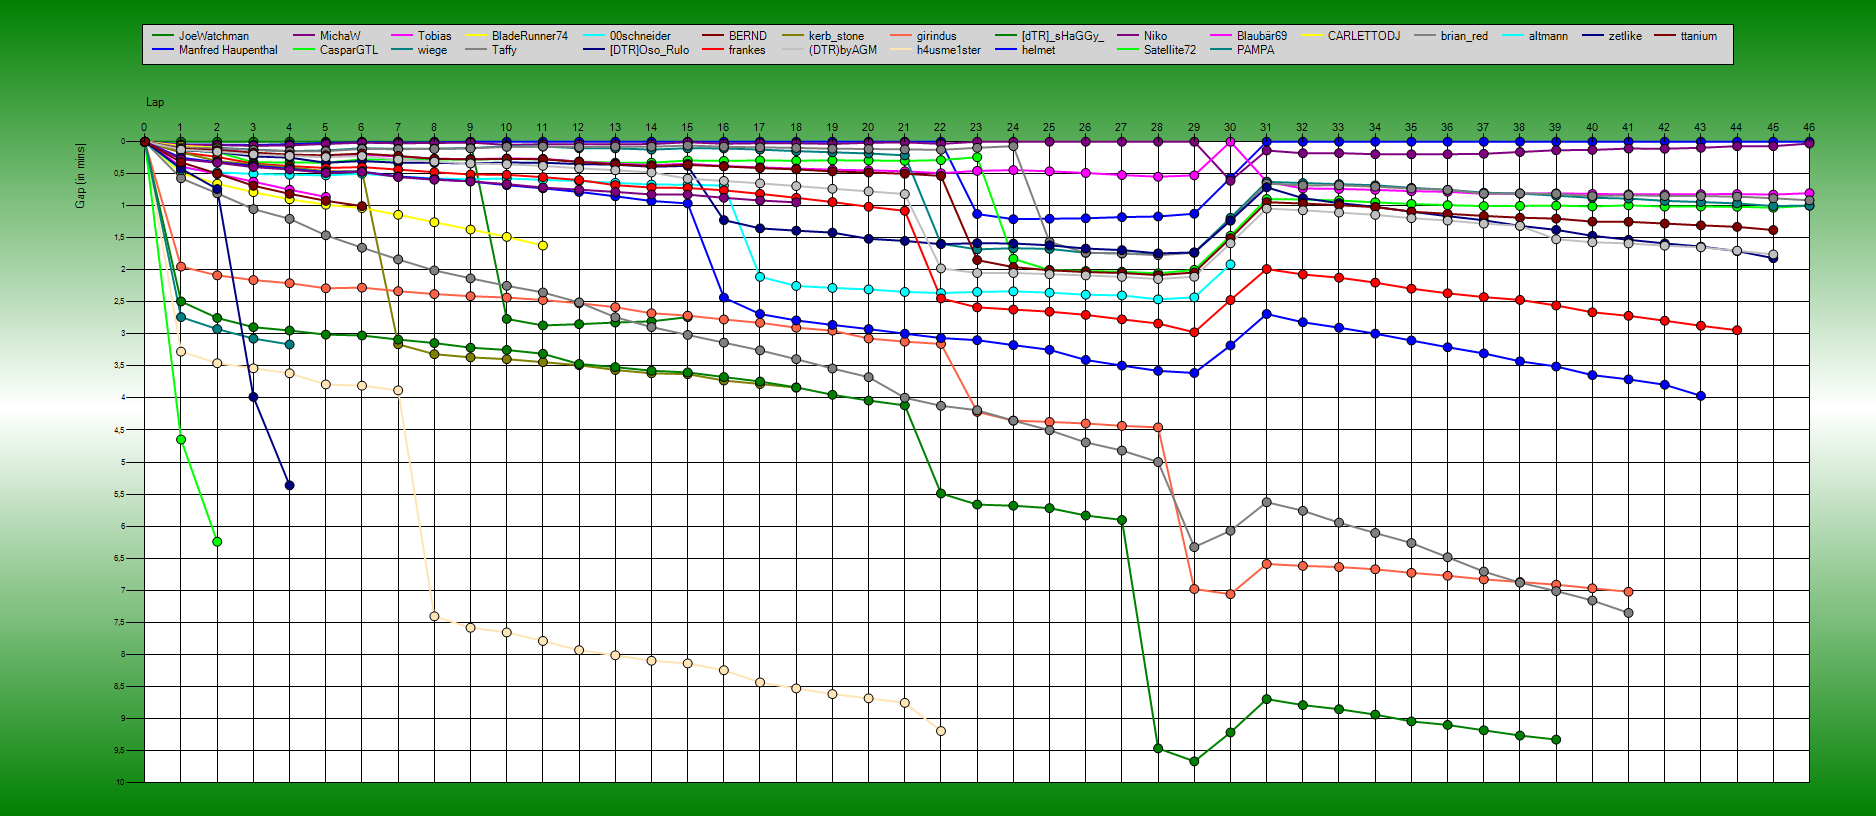Click gray line's final point at lap 41
This screenshot has height=816, width=1876.
pos(1628,613)
